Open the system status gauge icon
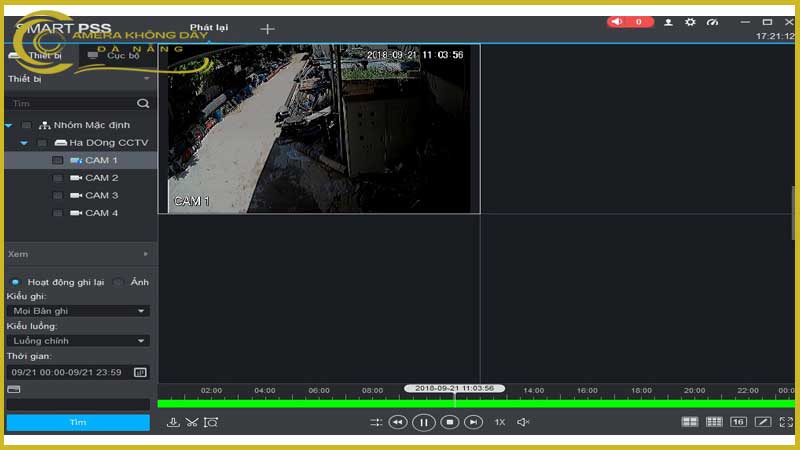This screenshot has height=450, width=800. pyautogui.click(x=712, y=22)
